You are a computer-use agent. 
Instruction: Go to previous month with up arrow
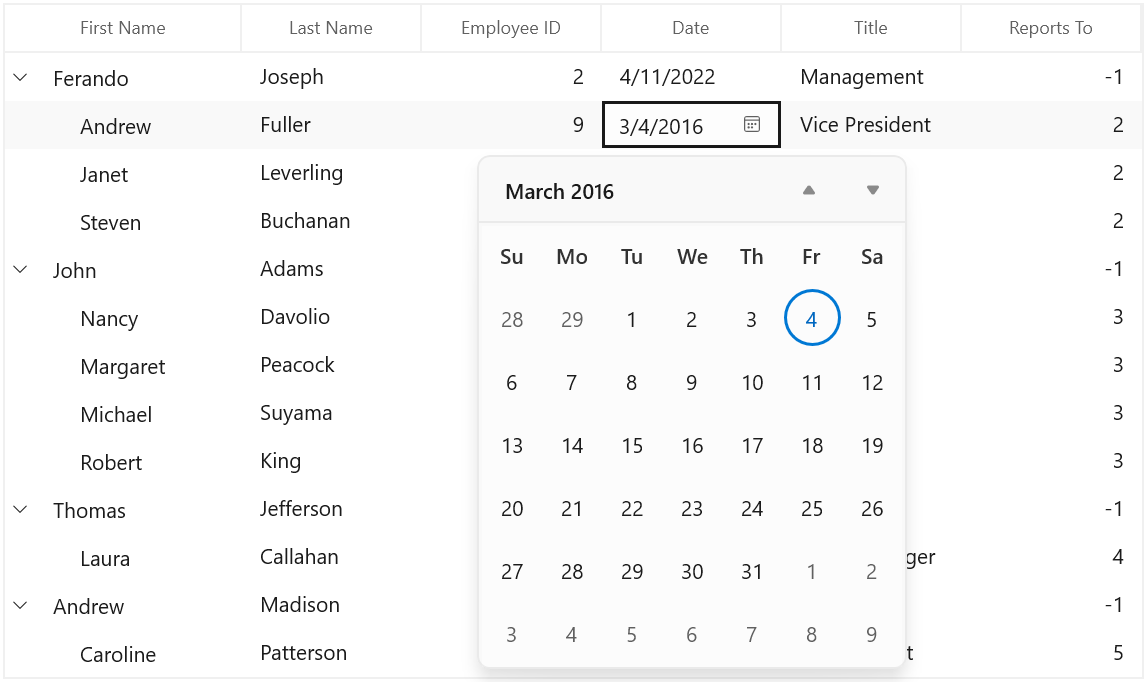tap(808, 190)
